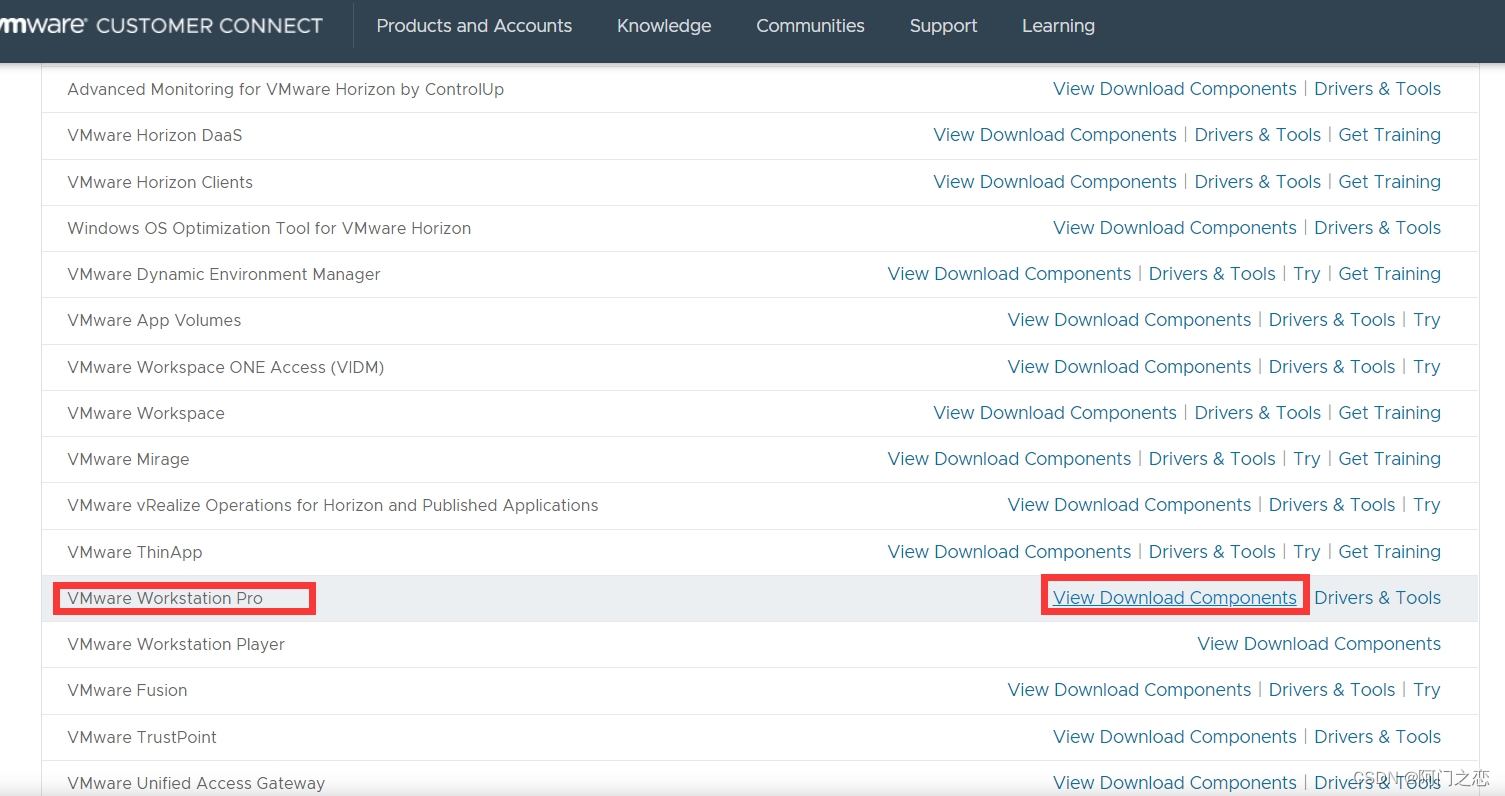Select the 'VMware Workstation Player' product name
The height and width of the screenshot is (796, 1505).
pos(176,644)
